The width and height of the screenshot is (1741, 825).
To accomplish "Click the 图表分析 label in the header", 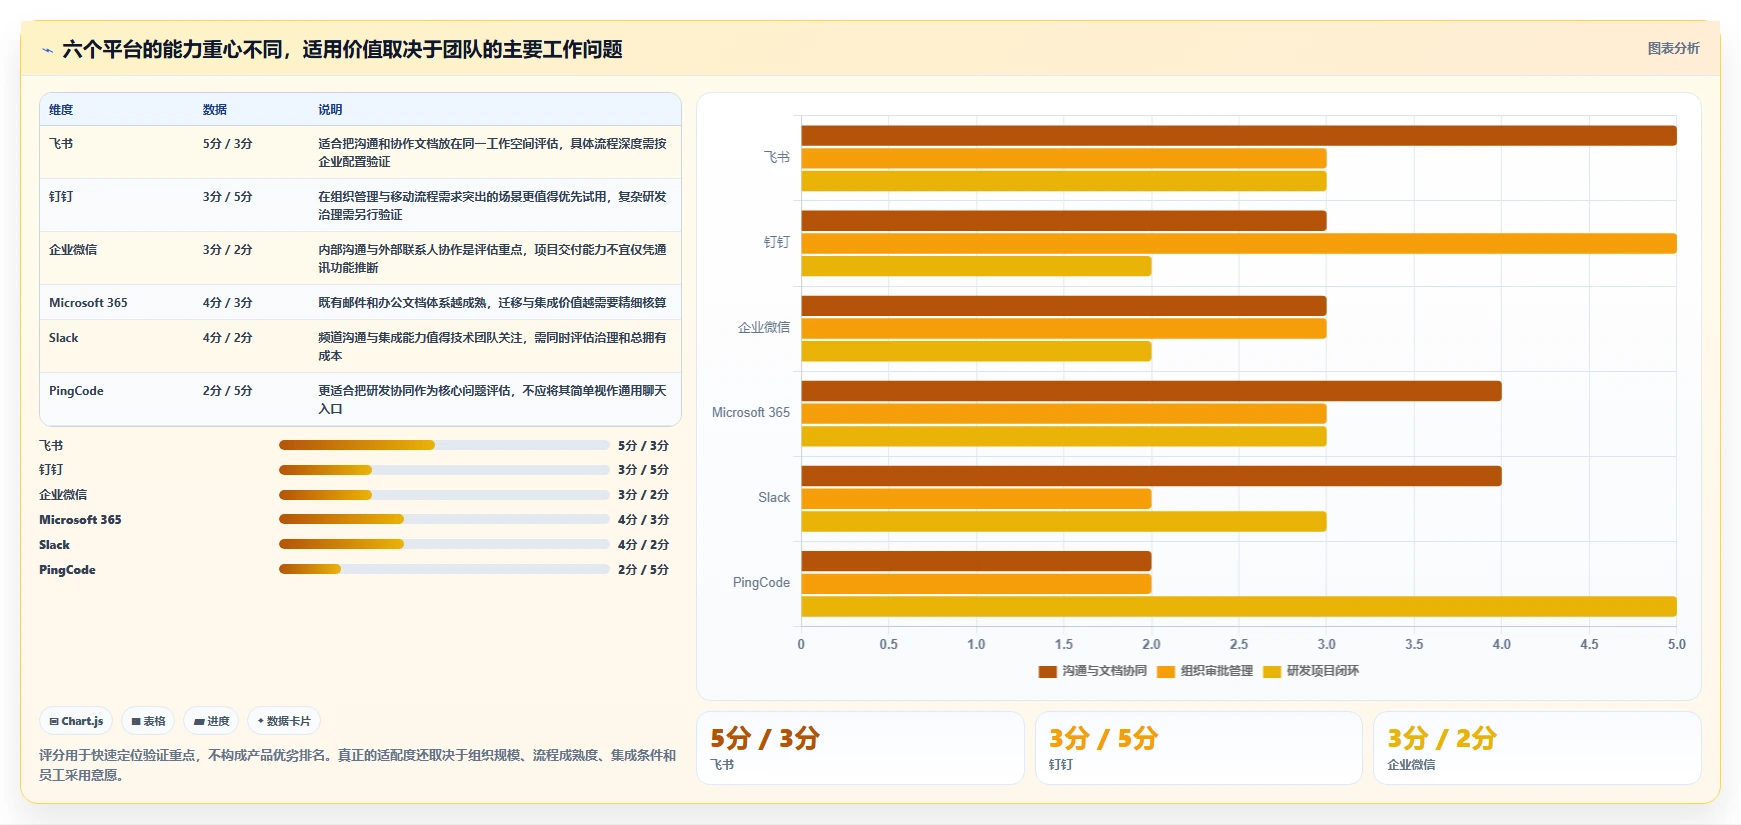I will [1673, 48].
